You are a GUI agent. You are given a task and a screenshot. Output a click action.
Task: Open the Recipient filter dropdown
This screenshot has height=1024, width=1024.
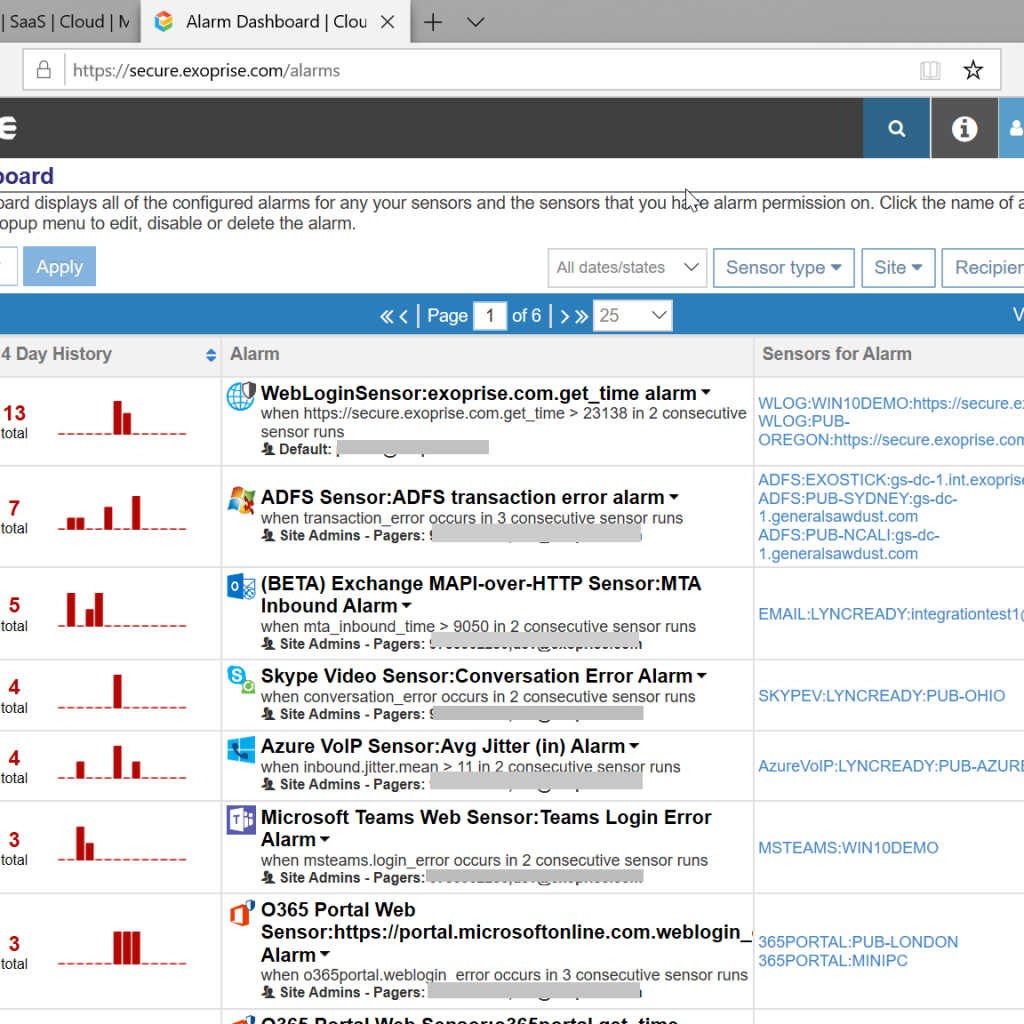coord(983,268)
